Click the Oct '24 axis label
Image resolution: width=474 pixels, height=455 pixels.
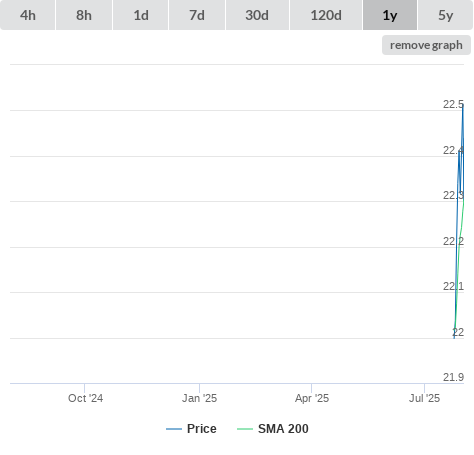85,398
